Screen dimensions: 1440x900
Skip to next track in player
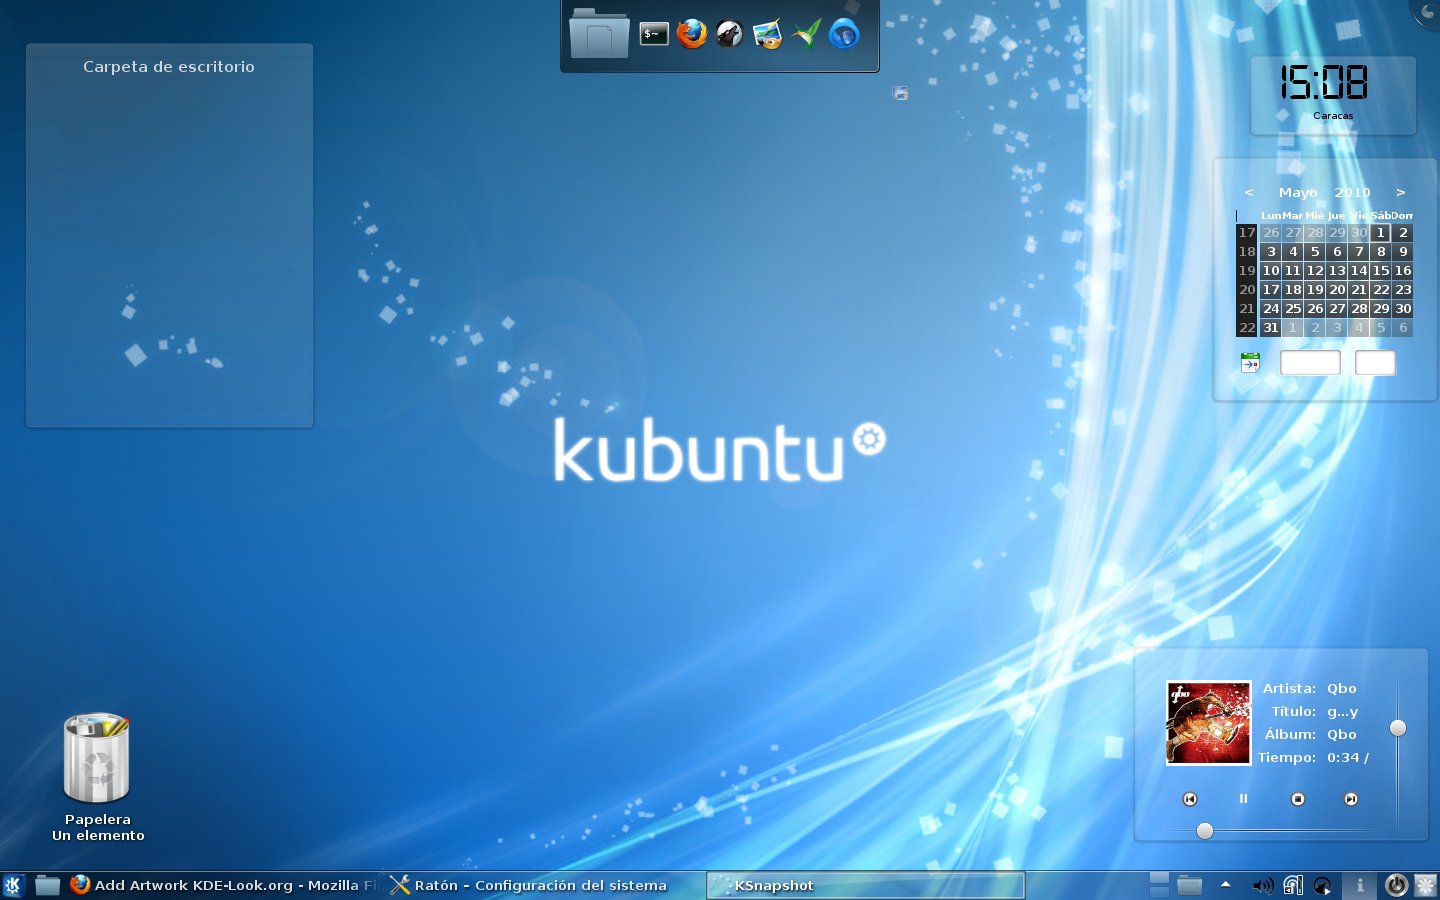[1351, 799]
